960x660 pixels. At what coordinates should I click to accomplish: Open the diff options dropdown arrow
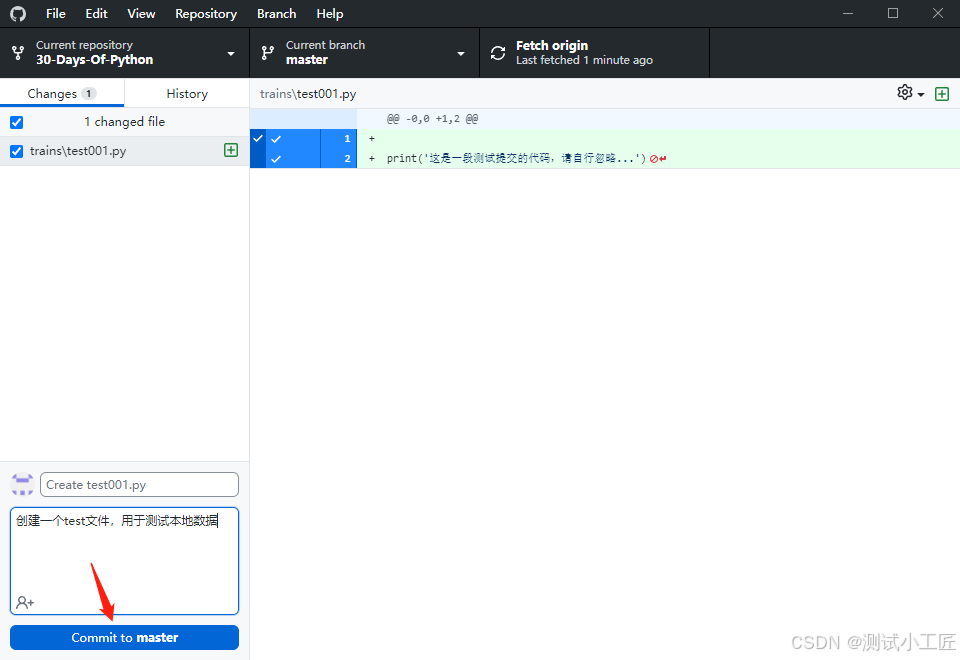pyautogui.click(x=921, y=95)
